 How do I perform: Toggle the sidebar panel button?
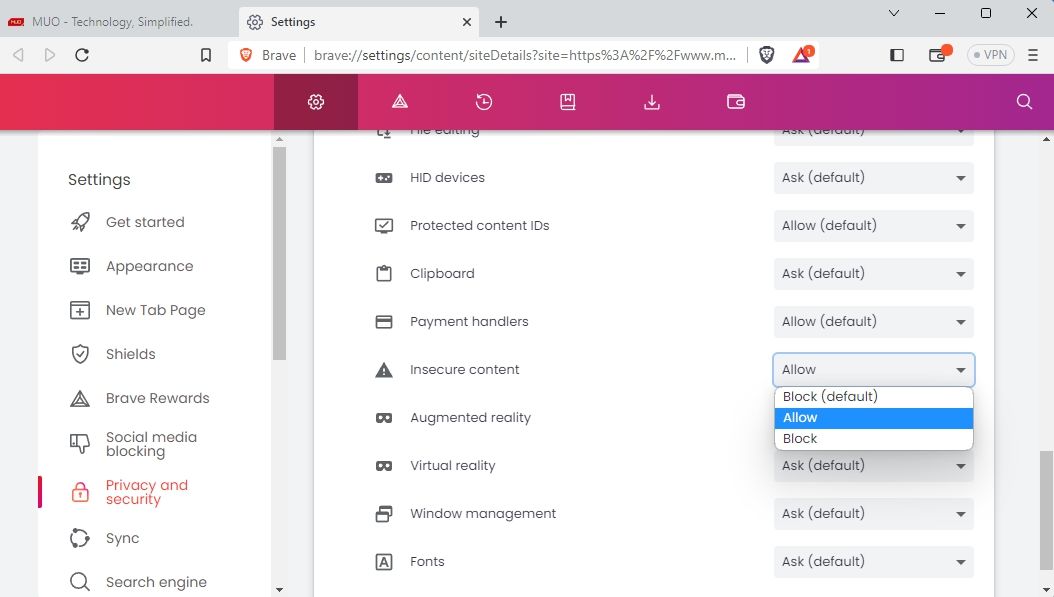897,55
